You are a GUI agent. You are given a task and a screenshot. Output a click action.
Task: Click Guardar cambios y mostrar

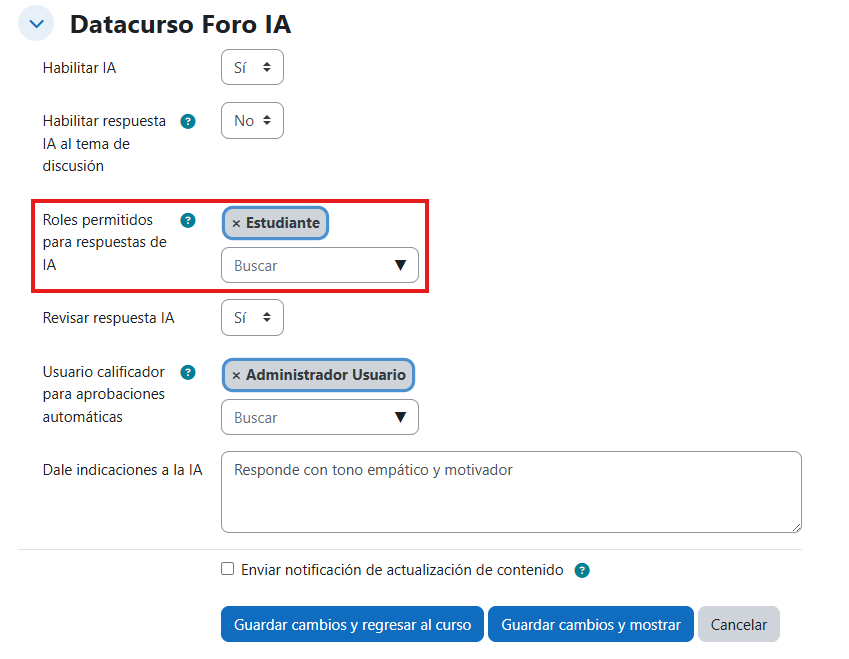[590, 623]
